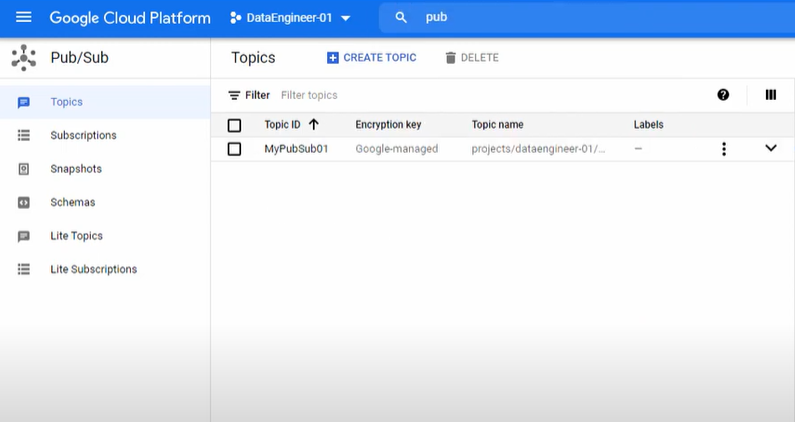Sort by the Topic ID arrow
This screenshot has height=422, width=795.
(x=313, y=124)
